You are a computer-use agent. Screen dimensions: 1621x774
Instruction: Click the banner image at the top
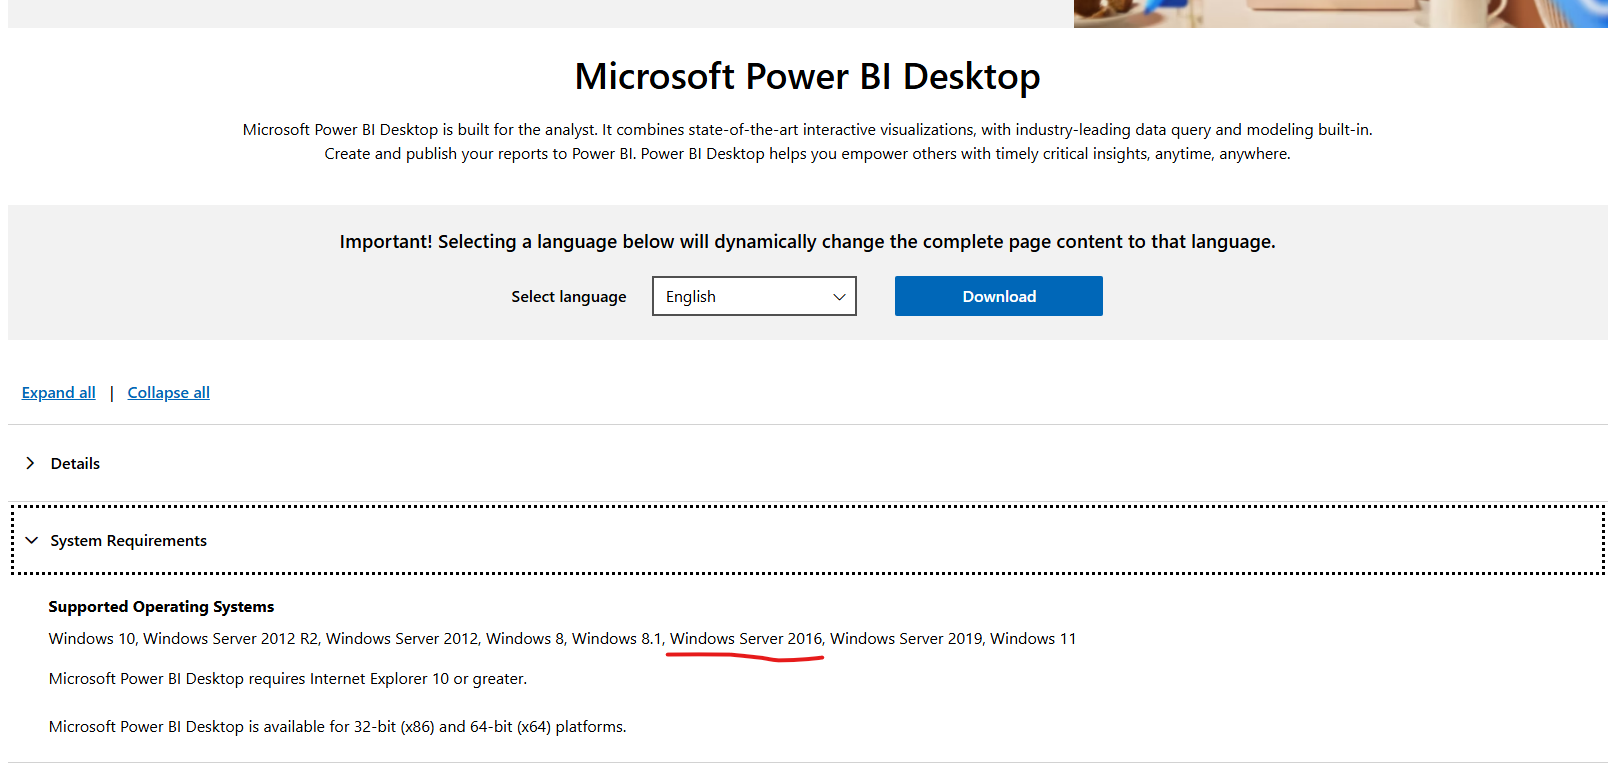point(1340,13)
